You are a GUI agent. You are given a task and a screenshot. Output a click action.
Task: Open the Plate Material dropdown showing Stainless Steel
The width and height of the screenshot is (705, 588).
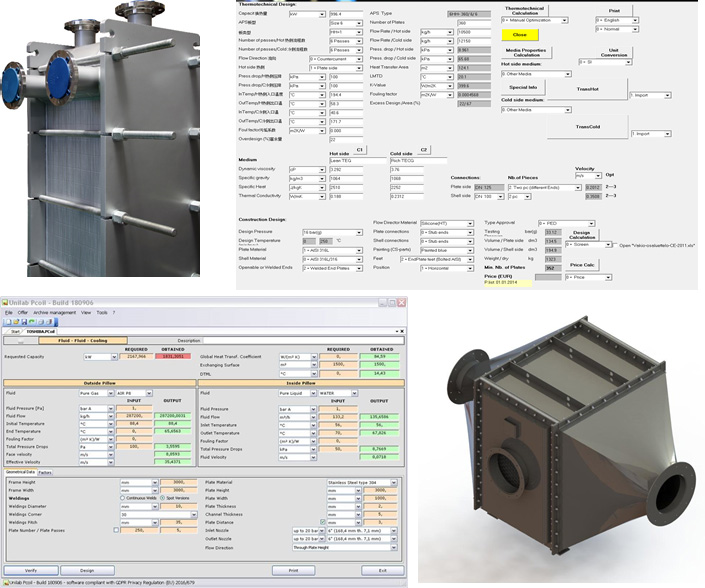point(358,481)
